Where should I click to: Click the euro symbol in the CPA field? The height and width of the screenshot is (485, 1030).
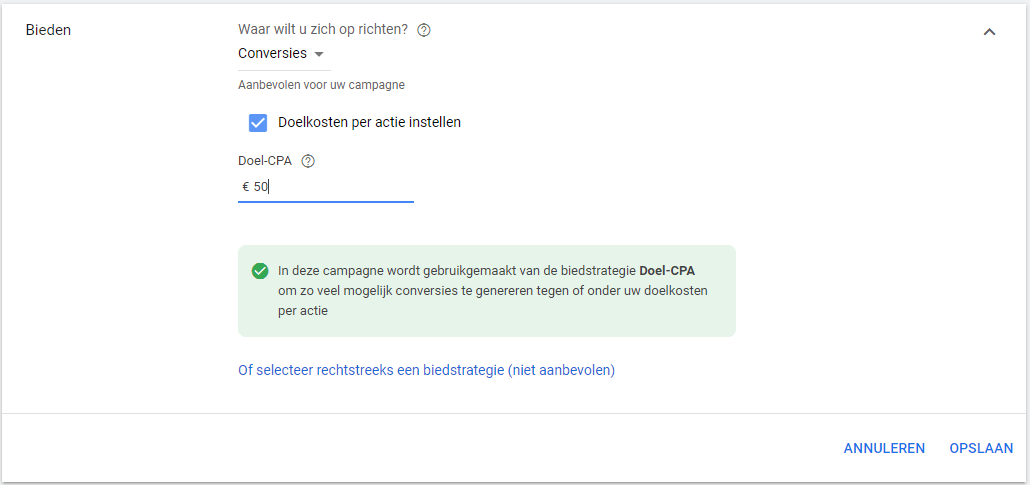tap(246, 187)
